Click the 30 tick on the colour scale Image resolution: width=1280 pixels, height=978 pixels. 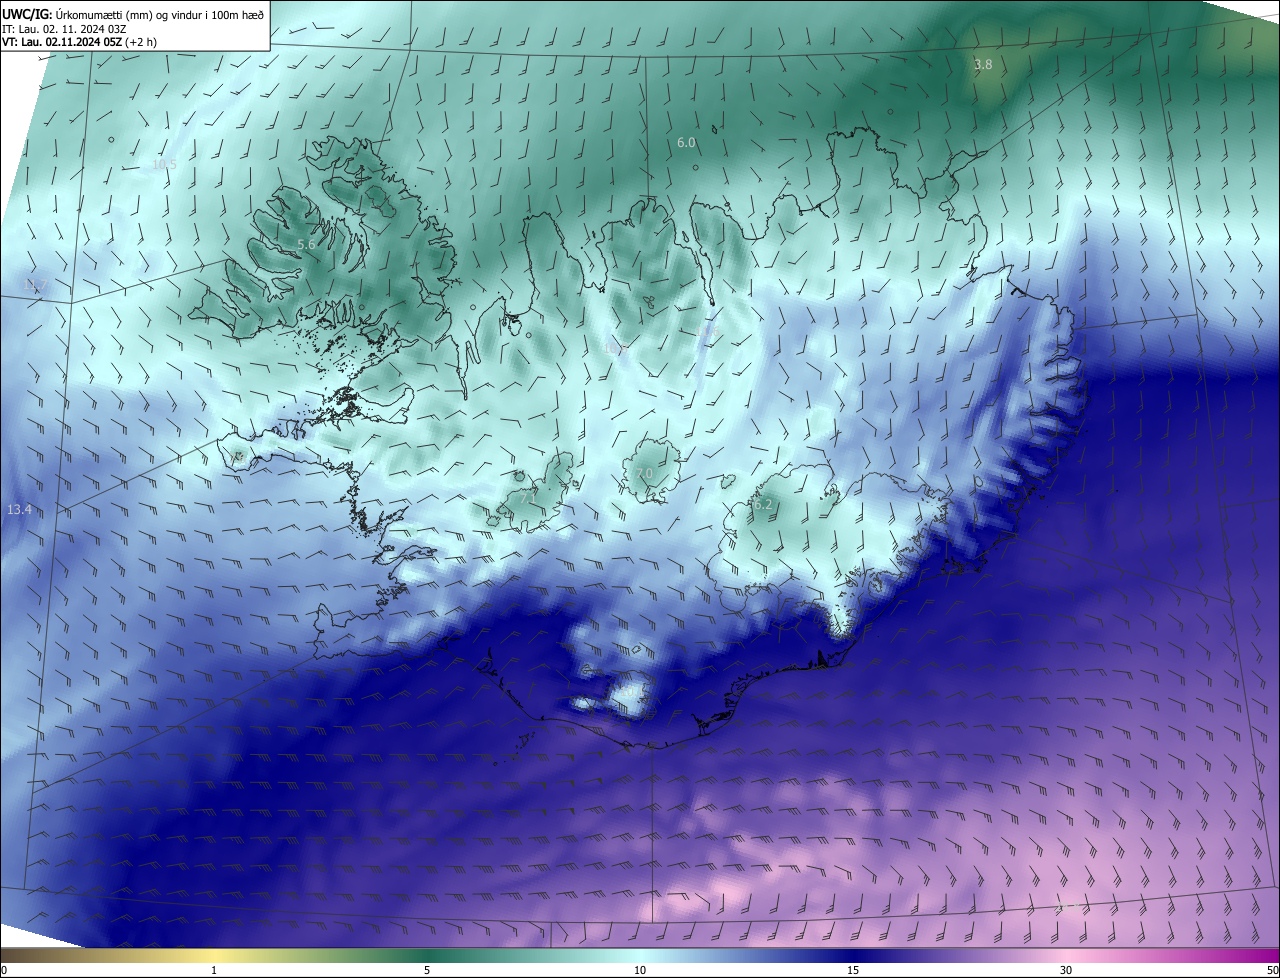click(x=1066, y=970)
